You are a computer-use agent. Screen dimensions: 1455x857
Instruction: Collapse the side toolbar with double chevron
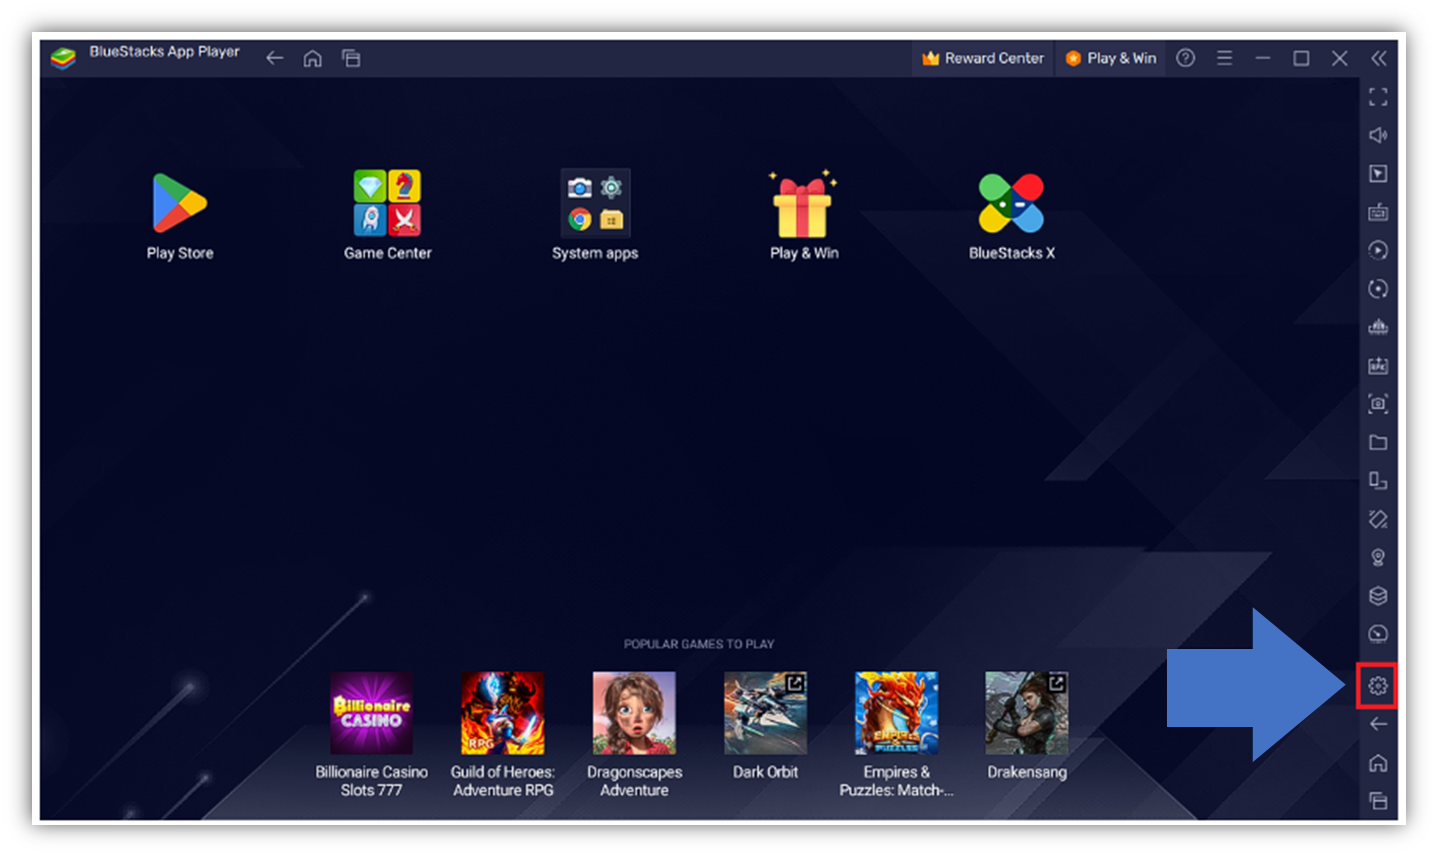click(1379, 58)
